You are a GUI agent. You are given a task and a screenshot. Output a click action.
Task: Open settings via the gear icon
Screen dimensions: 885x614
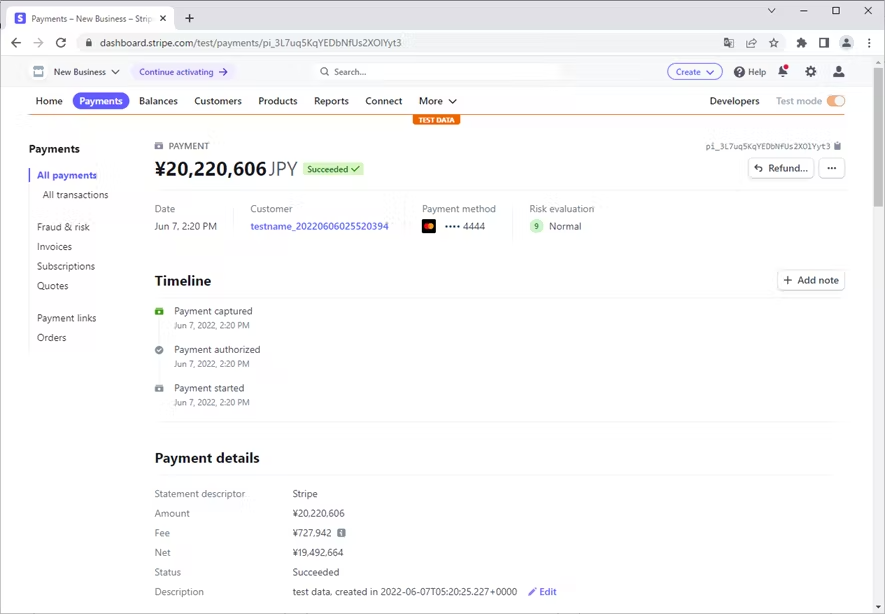click(x=811, y=72)
